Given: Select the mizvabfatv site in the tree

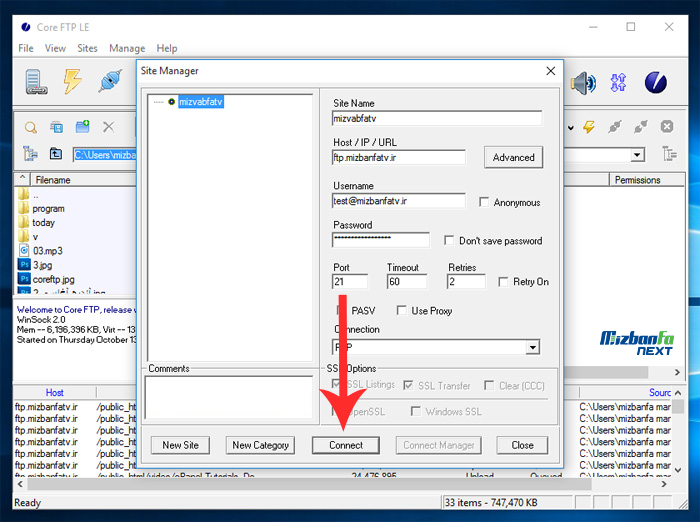Looking at the screenshot, I should (200, 102).
